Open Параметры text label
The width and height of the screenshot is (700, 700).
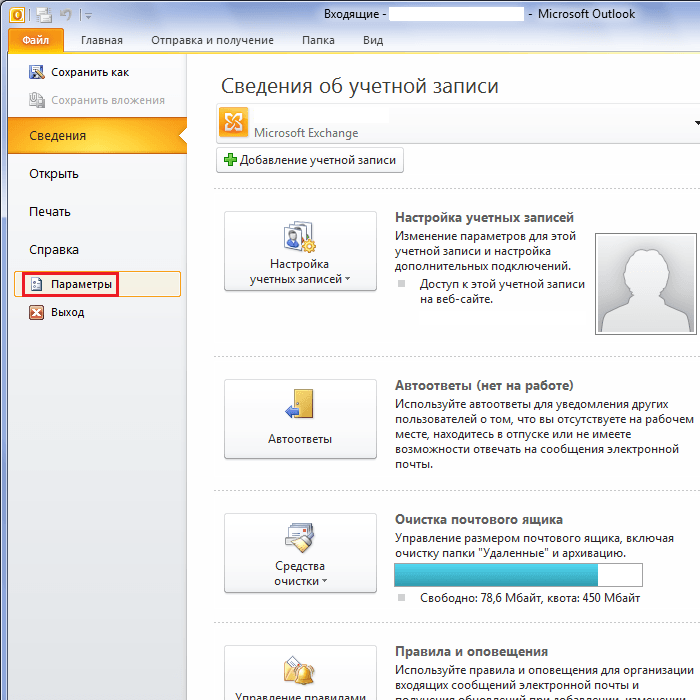click(x=81, y=284)
